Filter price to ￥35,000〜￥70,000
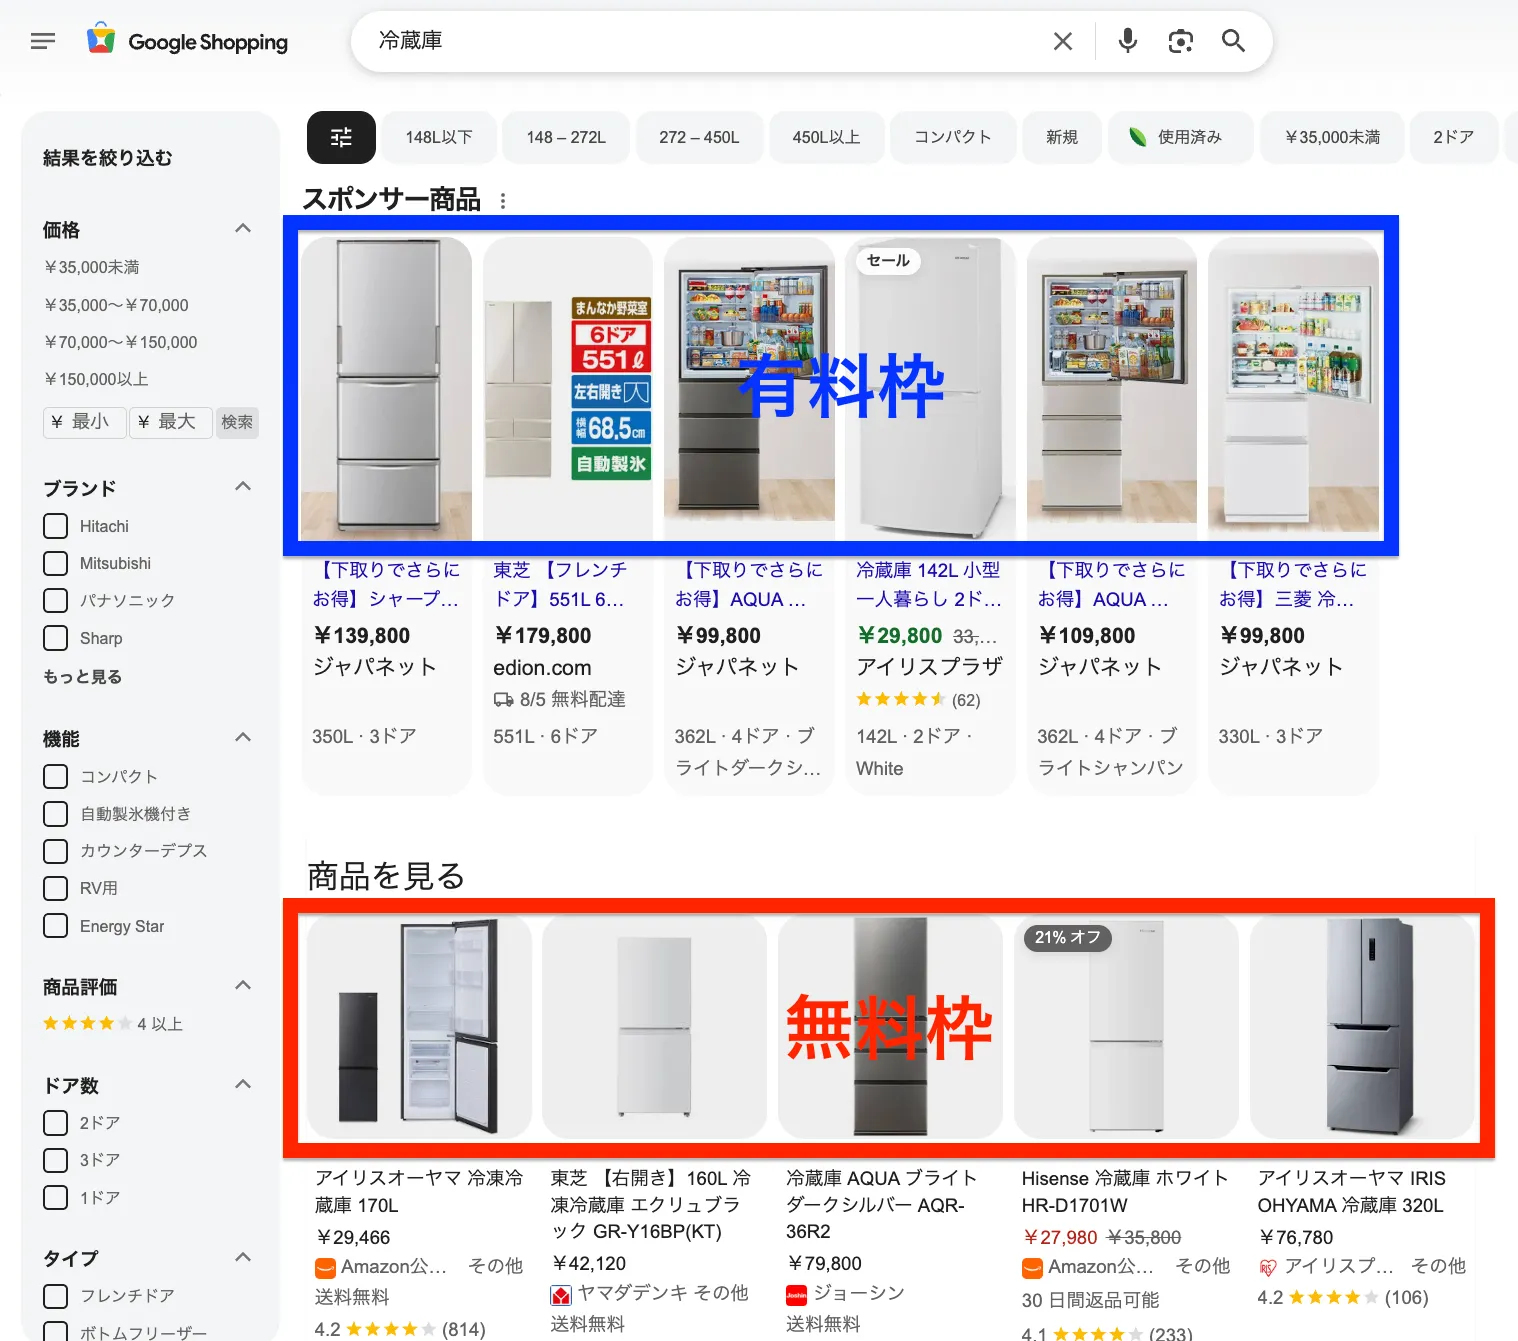Viewport: 1518px width, 1341px height. 116,305
